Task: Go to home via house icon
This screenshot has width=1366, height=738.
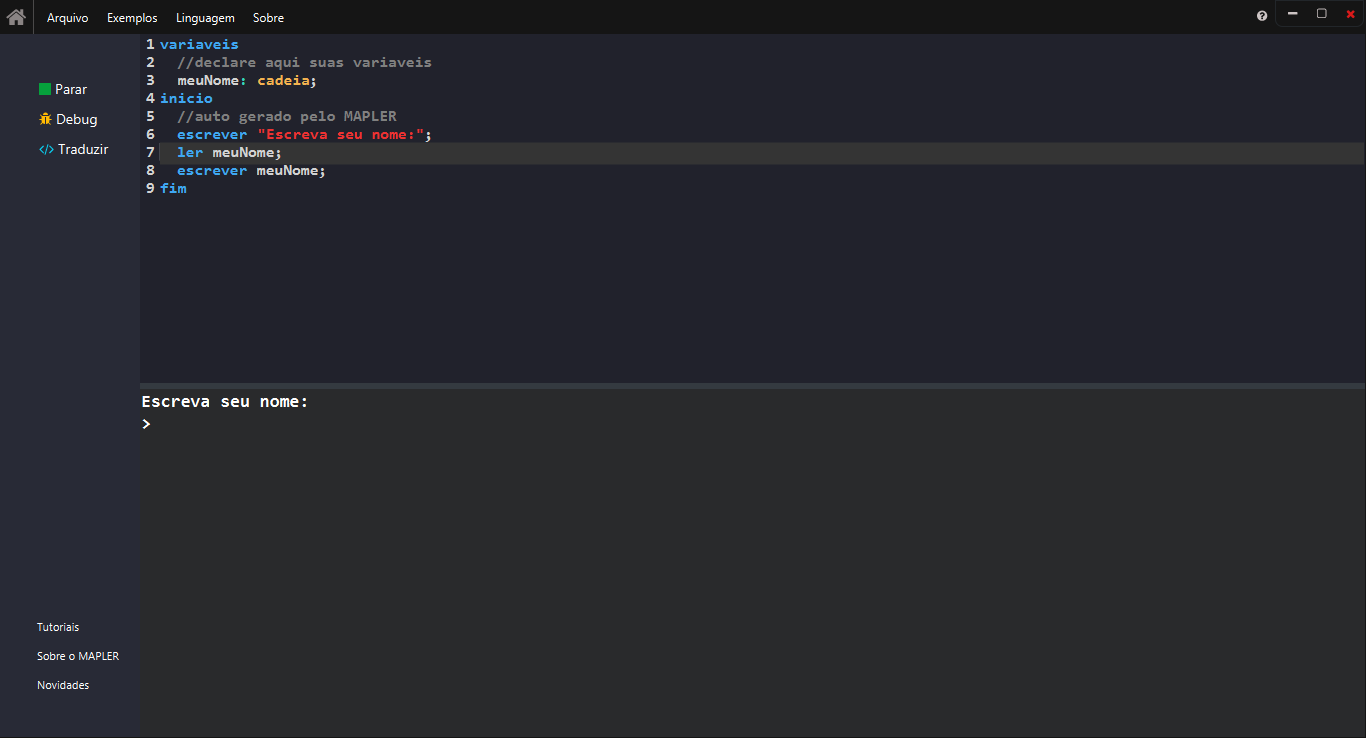Action: tap(16, 17)
